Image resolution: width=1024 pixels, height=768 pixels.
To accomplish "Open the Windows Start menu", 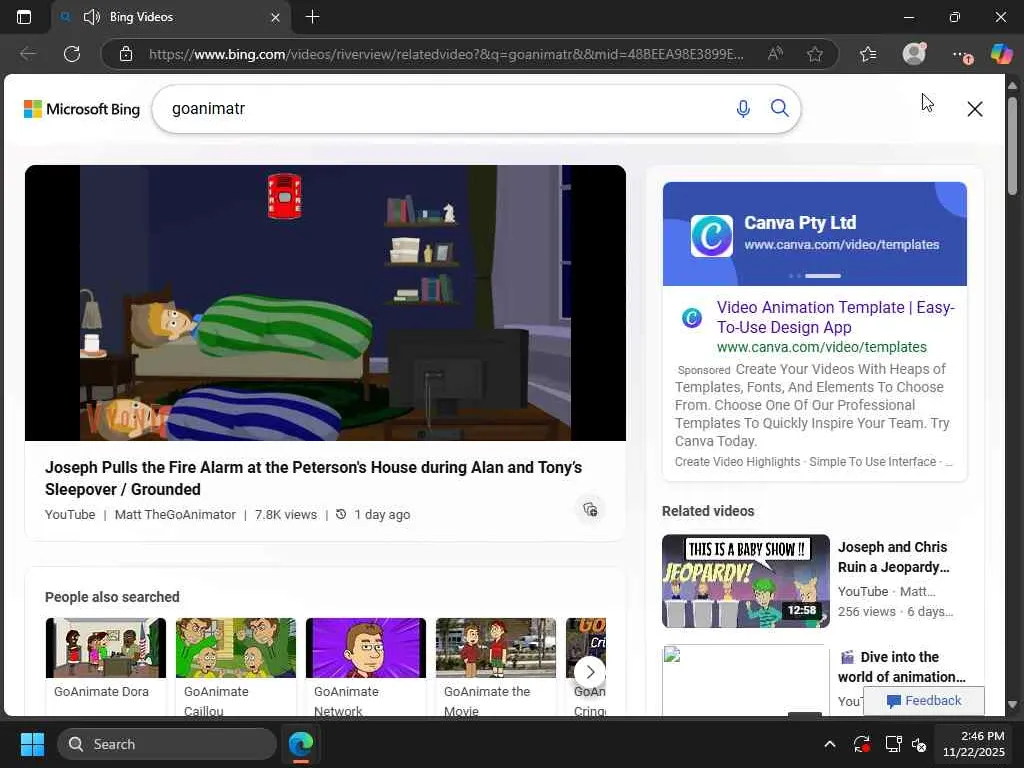I will click(32, 744).
